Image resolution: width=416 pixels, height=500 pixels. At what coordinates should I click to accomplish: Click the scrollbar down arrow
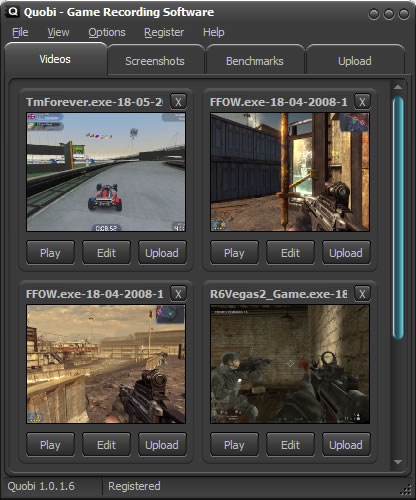(398, 462)
